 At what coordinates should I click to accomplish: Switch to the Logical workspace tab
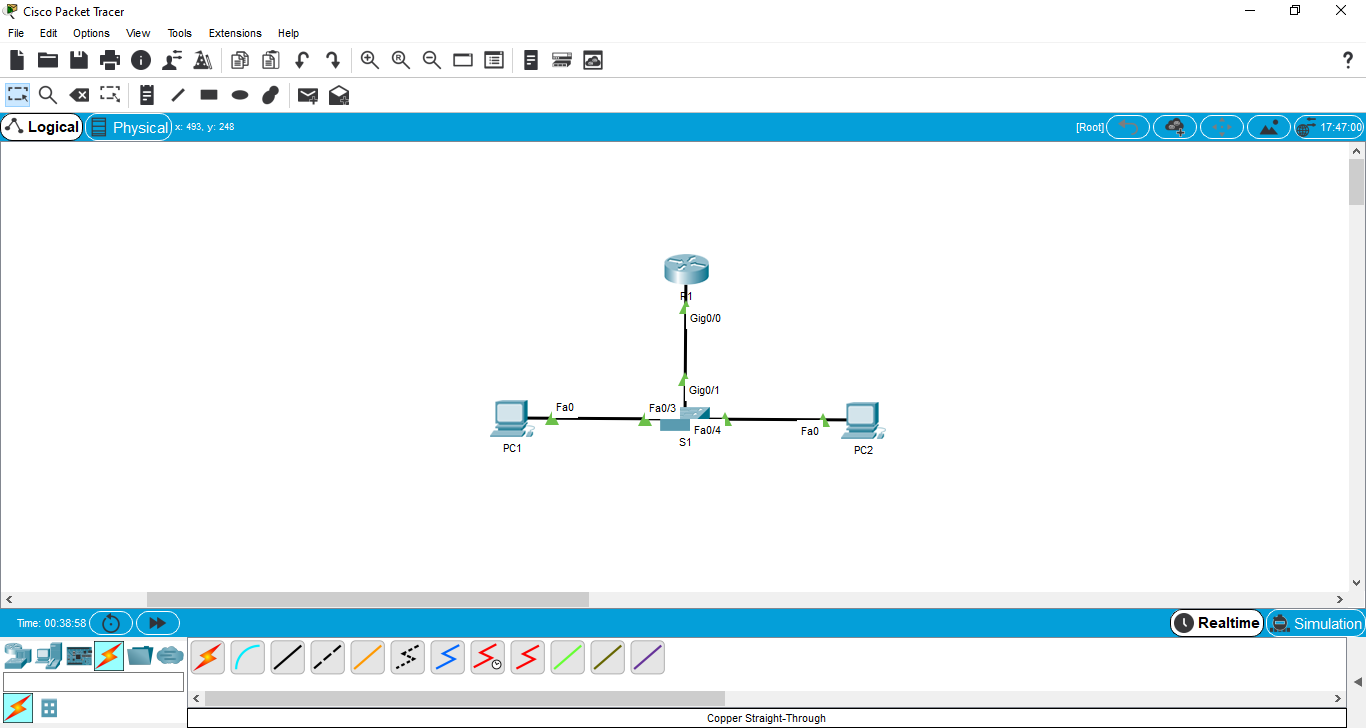(x=42, y=127)
